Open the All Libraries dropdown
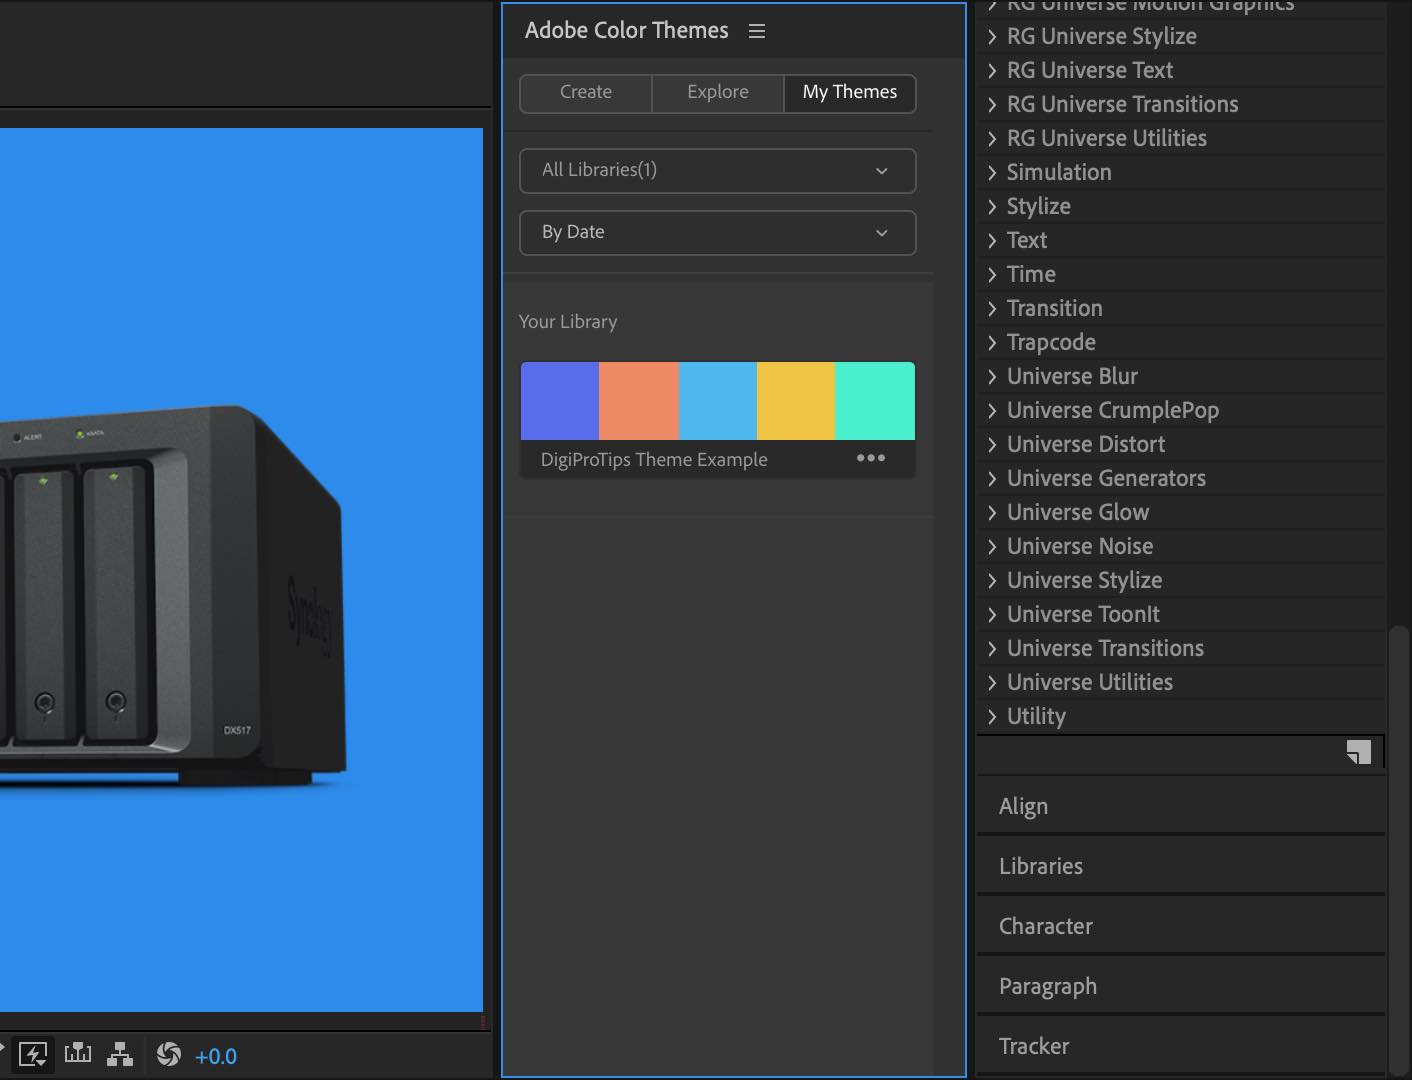 click(x=717, y=170)
